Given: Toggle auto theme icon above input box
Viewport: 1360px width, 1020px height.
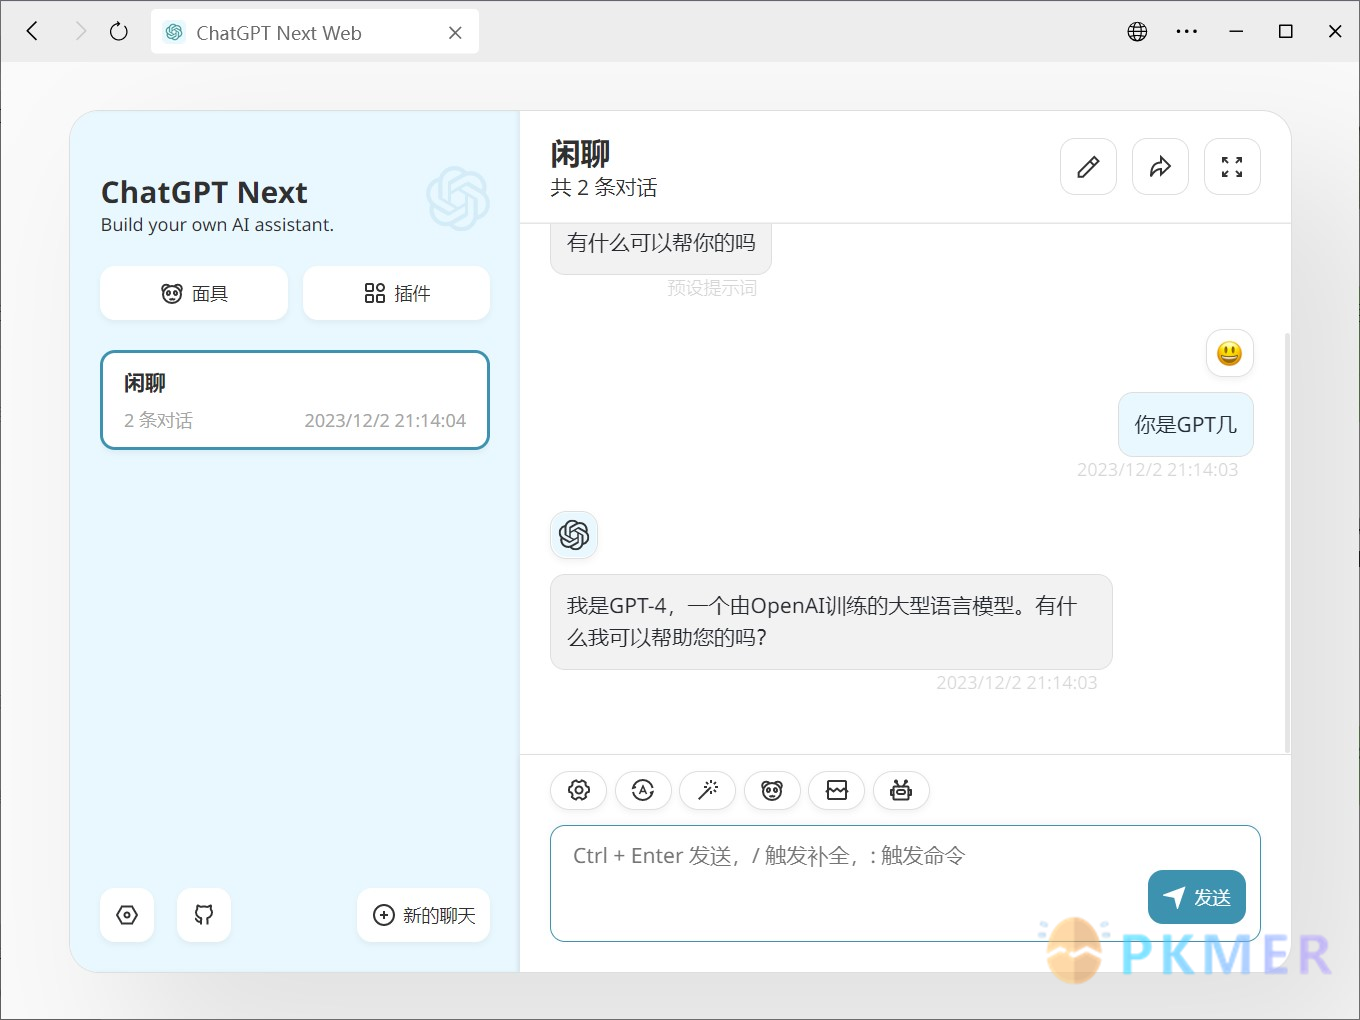Looking at the screenshot, I should tap(643, 791).
